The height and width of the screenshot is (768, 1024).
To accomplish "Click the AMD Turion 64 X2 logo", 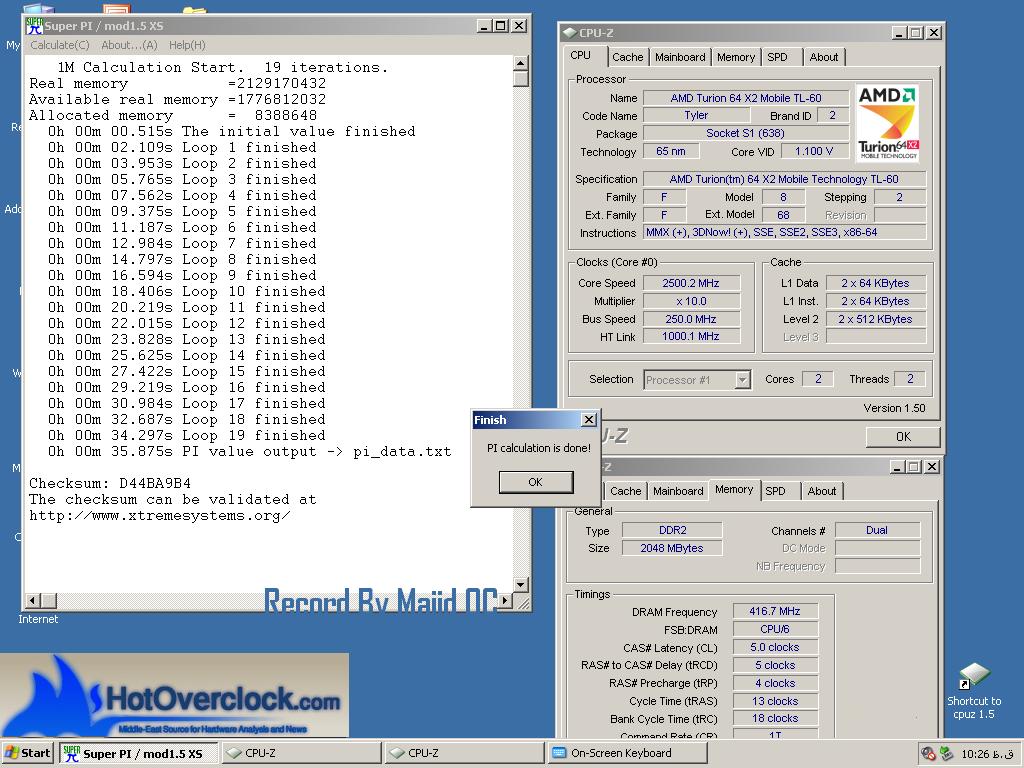I will pos(888,123).
